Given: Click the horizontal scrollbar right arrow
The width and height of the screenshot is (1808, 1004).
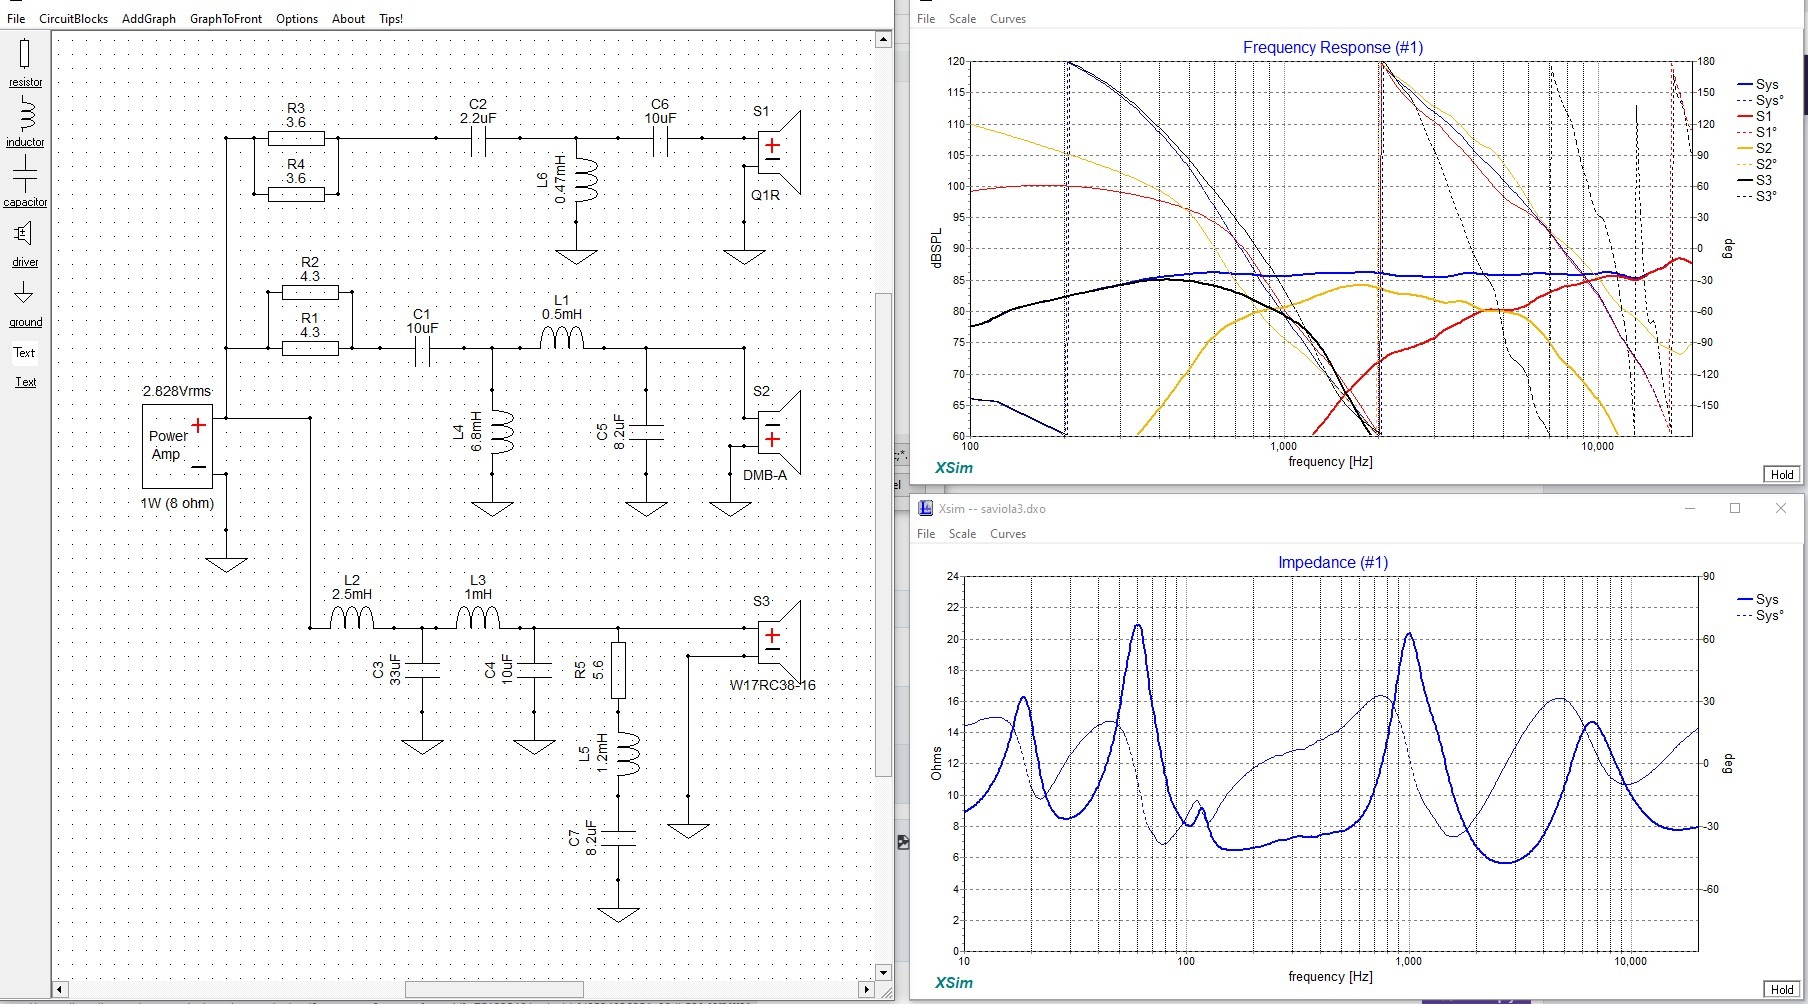Looking at the screenshot, I should tap(866, 989).
